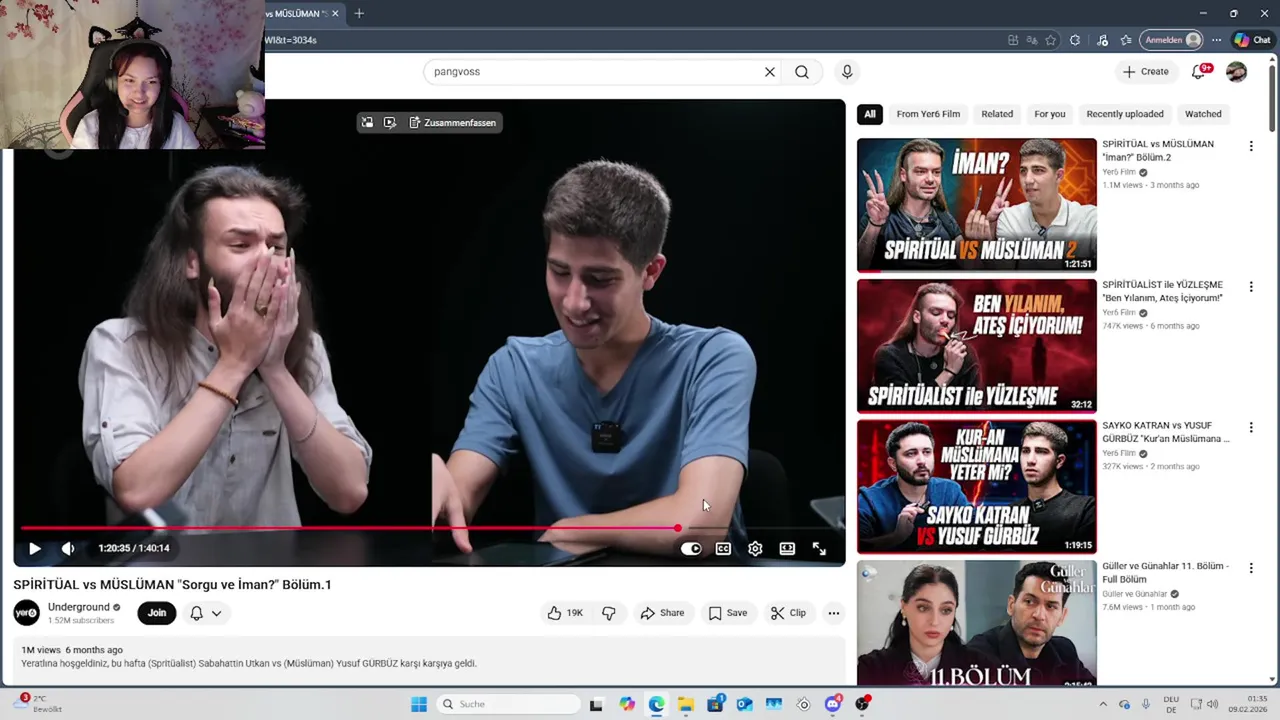1280x720 pixels.
Task: Open the Underground channel avatar
Action: tap(27, 613)
